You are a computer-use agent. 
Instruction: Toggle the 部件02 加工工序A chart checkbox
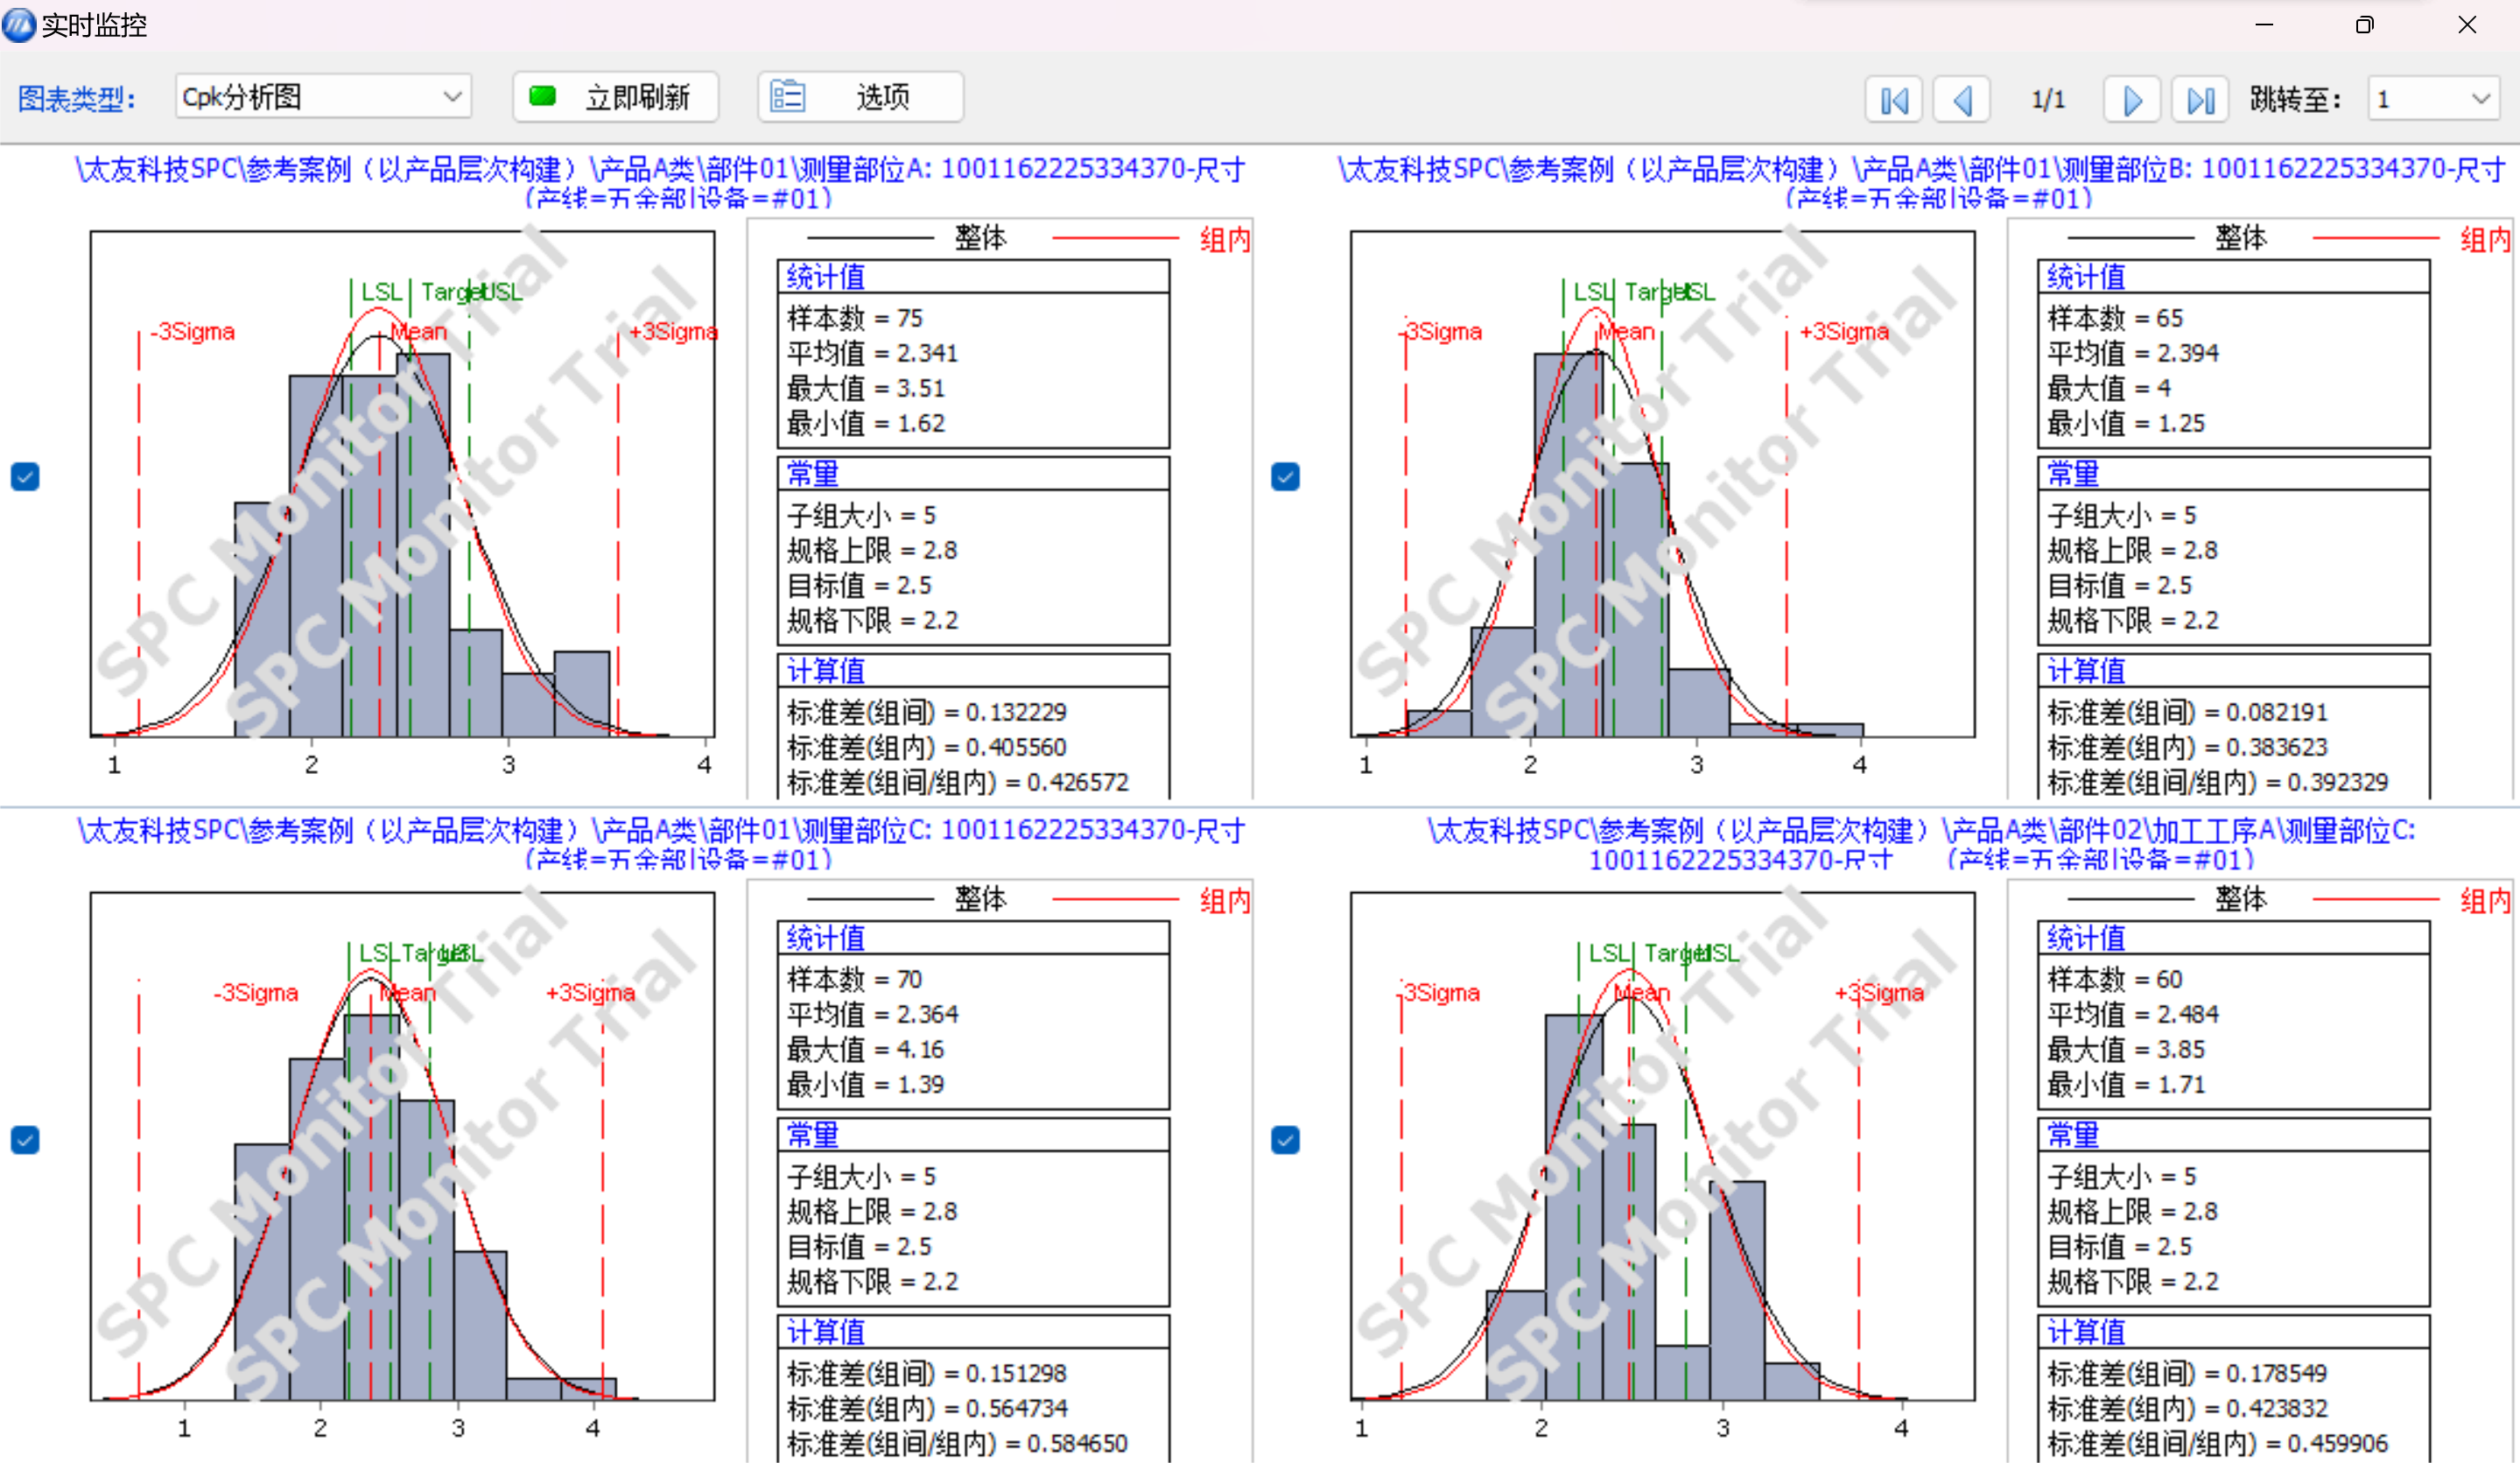point(1285,1140)
